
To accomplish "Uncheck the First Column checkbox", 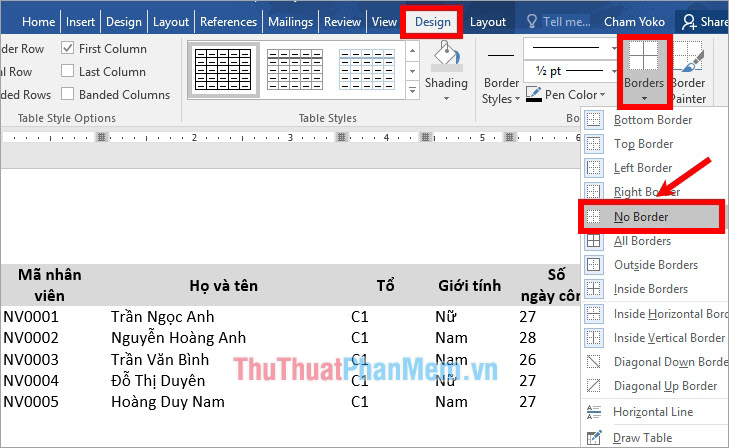I will tap(68, 48).
